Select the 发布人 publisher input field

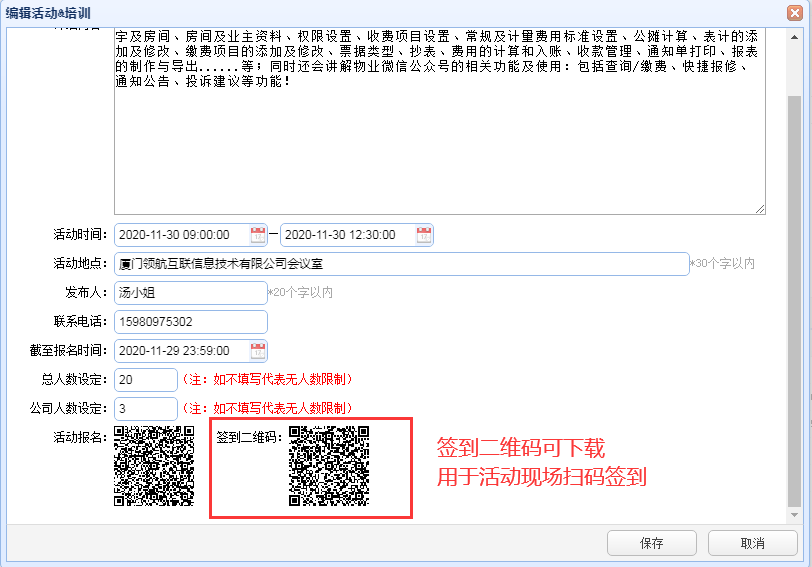(190, 293)
